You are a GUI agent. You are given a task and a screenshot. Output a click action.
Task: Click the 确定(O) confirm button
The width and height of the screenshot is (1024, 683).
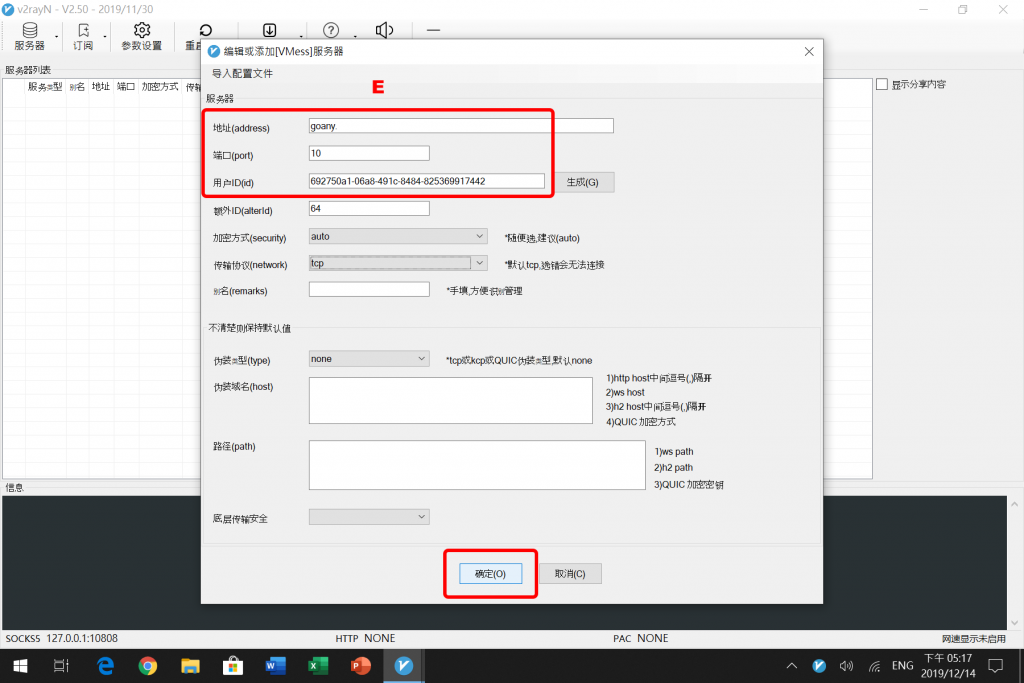point(490,573)
